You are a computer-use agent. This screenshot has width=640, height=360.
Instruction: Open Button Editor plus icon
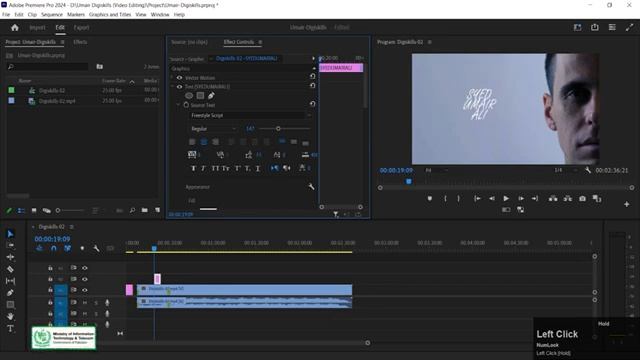[627, 204]
